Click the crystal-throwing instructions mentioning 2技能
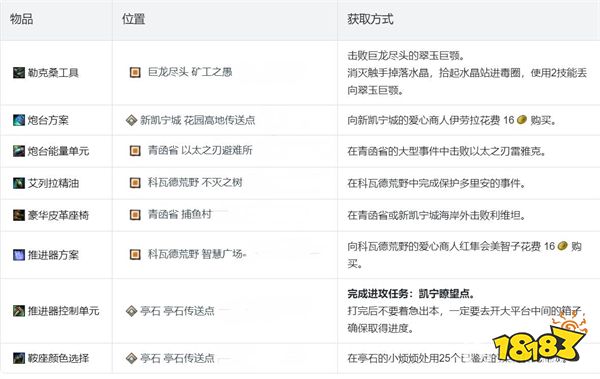 click(x=467, y=81)
